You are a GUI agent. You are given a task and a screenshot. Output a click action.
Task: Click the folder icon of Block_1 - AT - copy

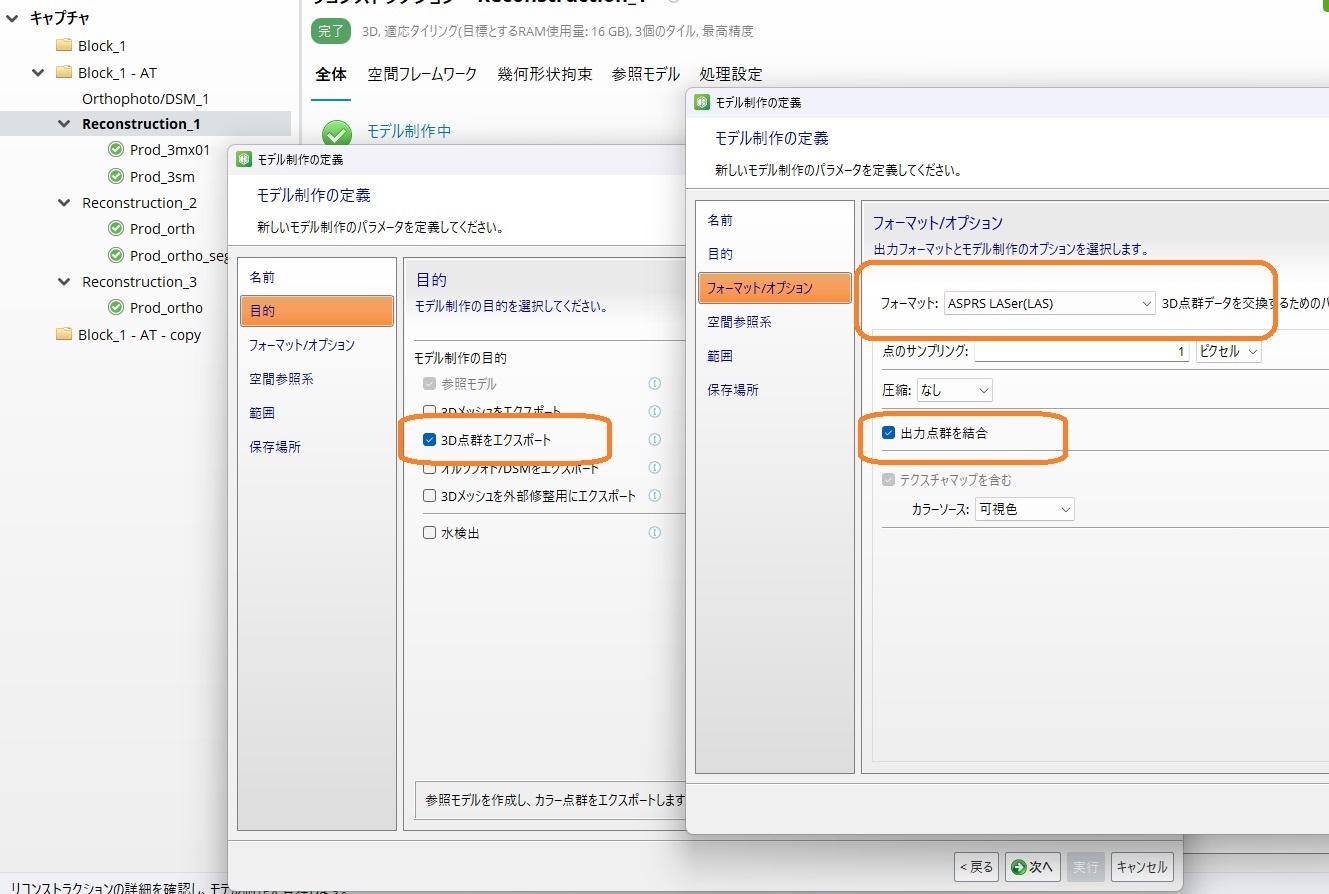(64, 335)
